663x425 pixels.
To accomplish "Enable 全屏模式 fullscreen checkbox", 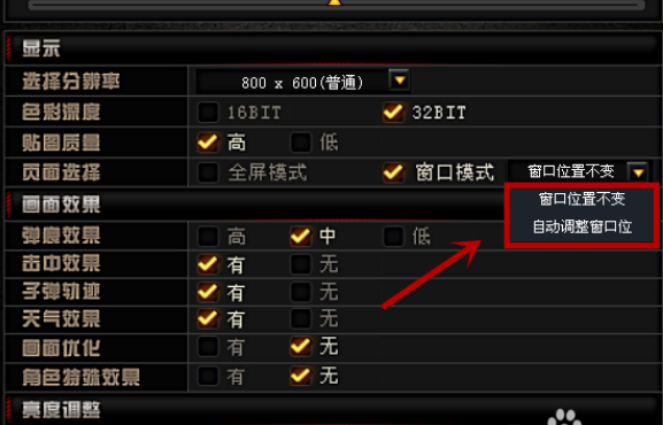I will coord(208,172).
